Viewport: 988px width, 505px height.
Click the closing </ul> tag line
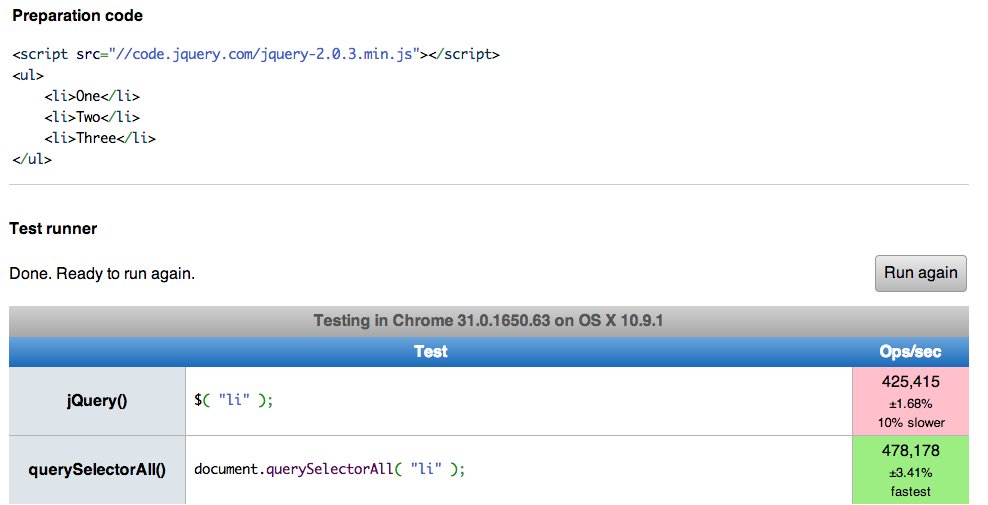(x=32, y=159)
